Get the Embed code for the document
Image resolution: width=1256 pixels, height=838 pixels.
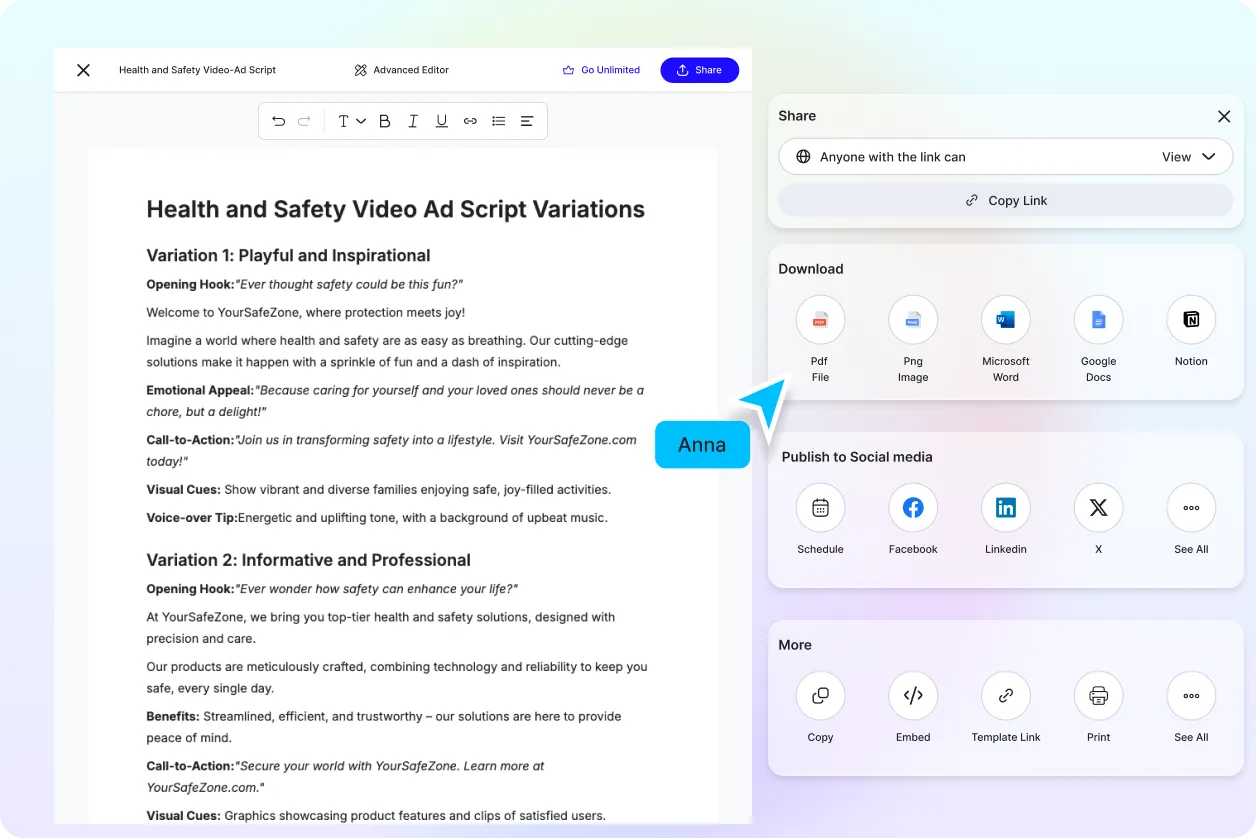(x=913, y=695)
